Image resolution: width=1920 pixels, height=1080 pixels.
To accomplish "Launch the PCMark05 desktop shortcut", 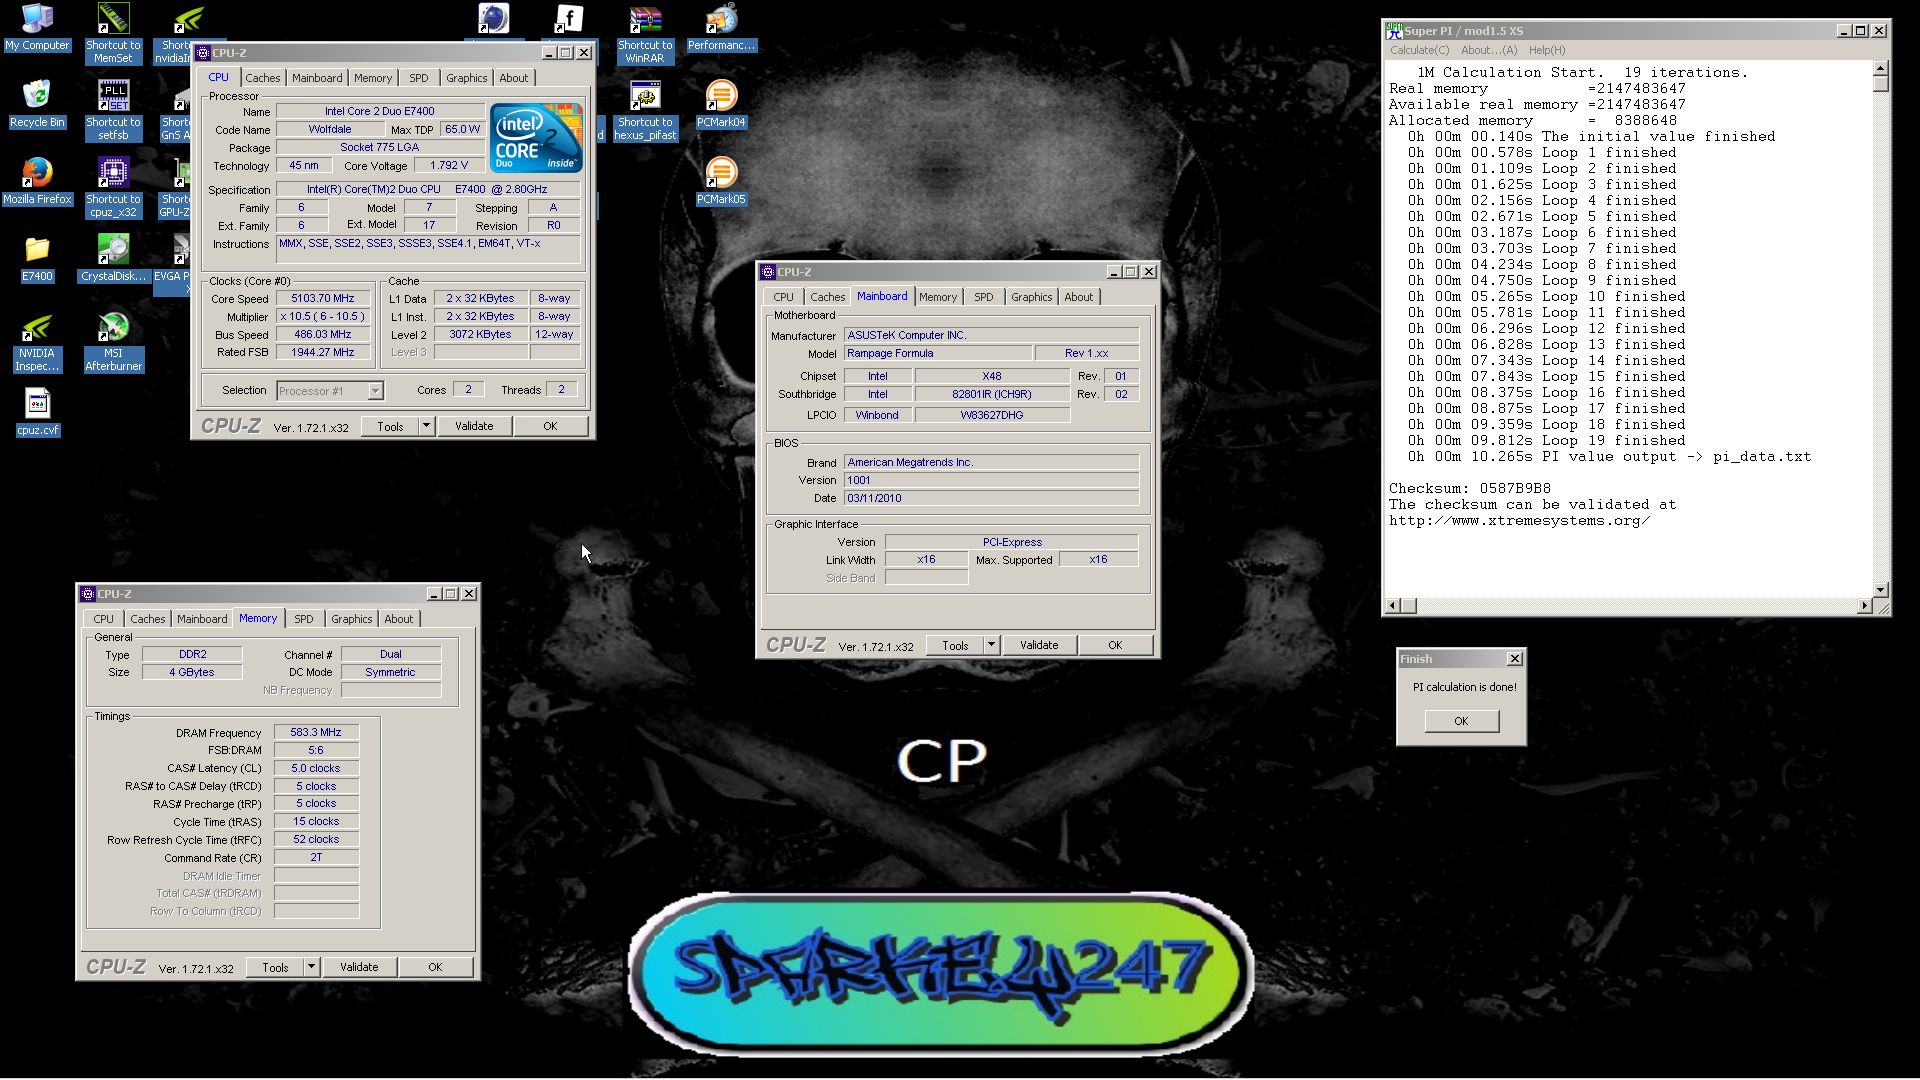I will click(721, 181).
